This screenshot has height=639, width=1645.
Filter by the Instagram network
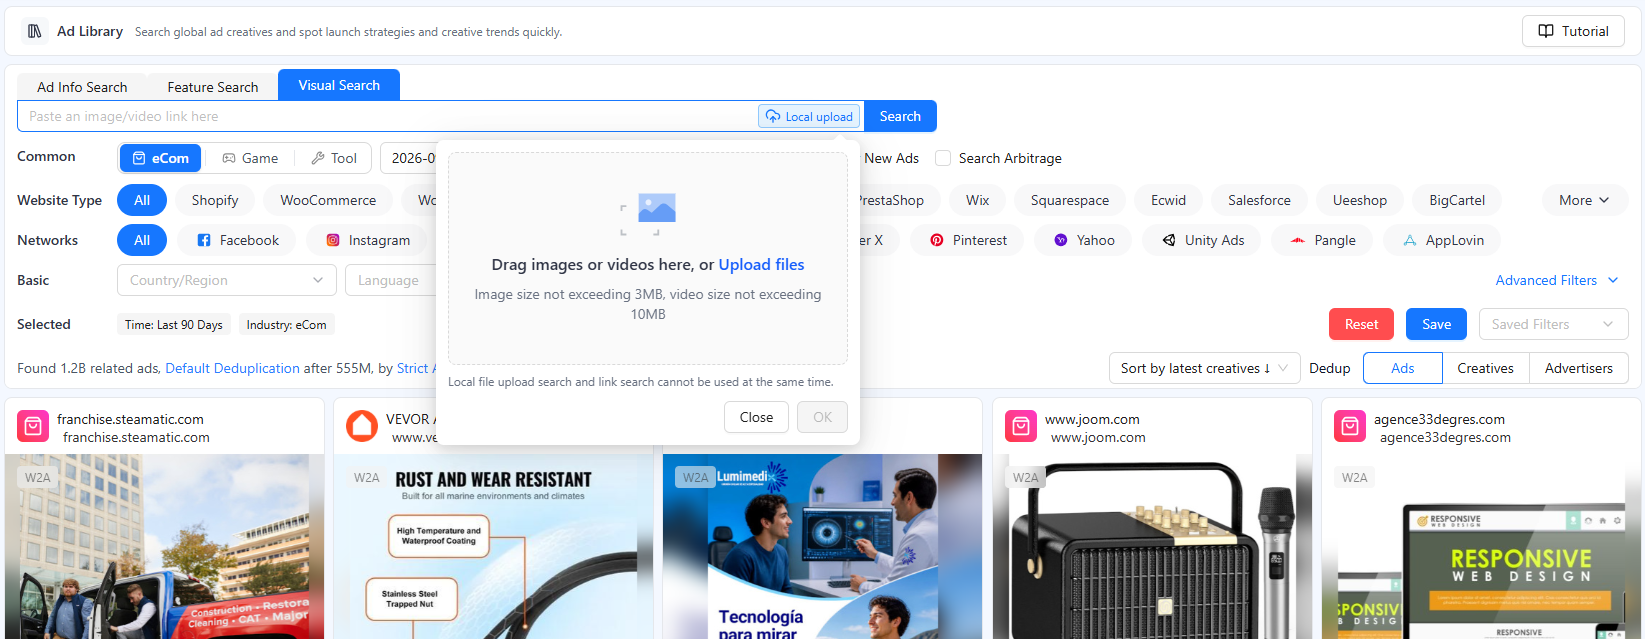click(368, 240)
